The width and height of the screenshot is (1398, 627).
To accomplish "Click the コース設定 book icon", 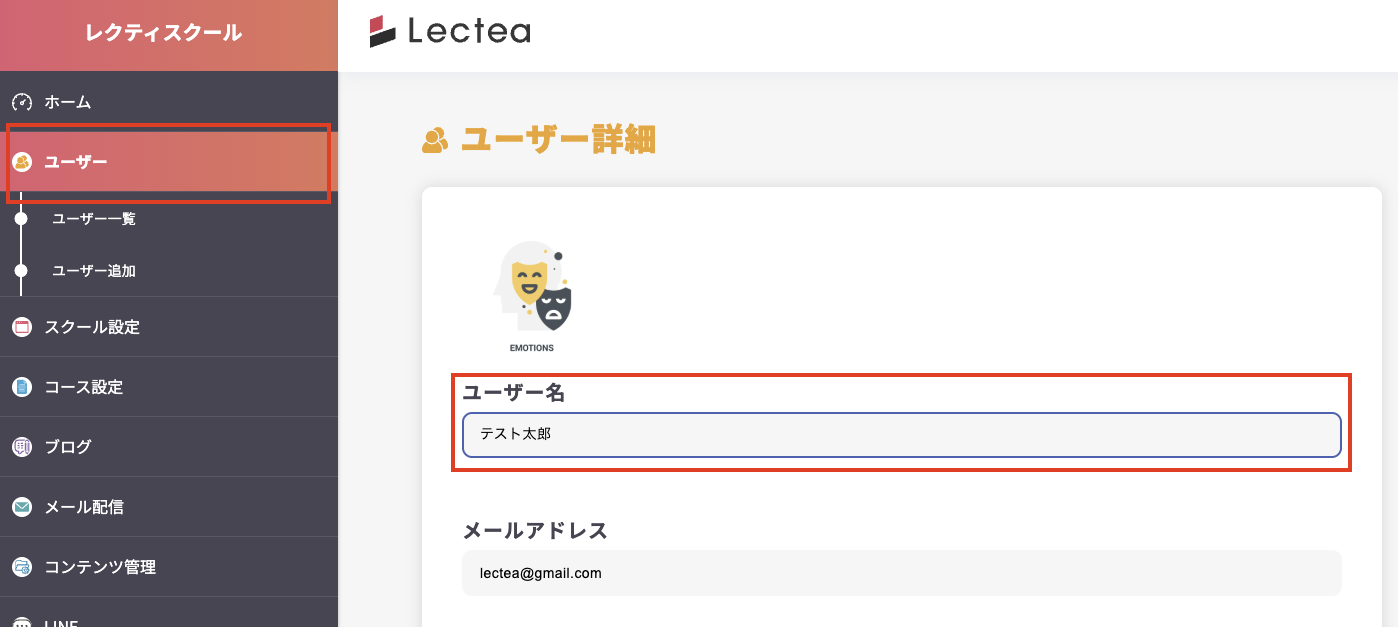I will tap(22, 386).
